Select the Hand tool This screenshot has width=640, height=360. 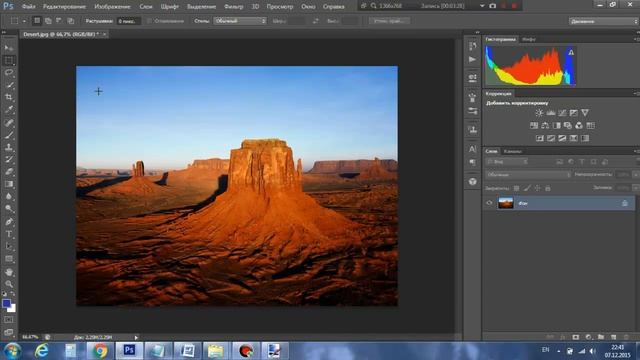click(9, 272)
